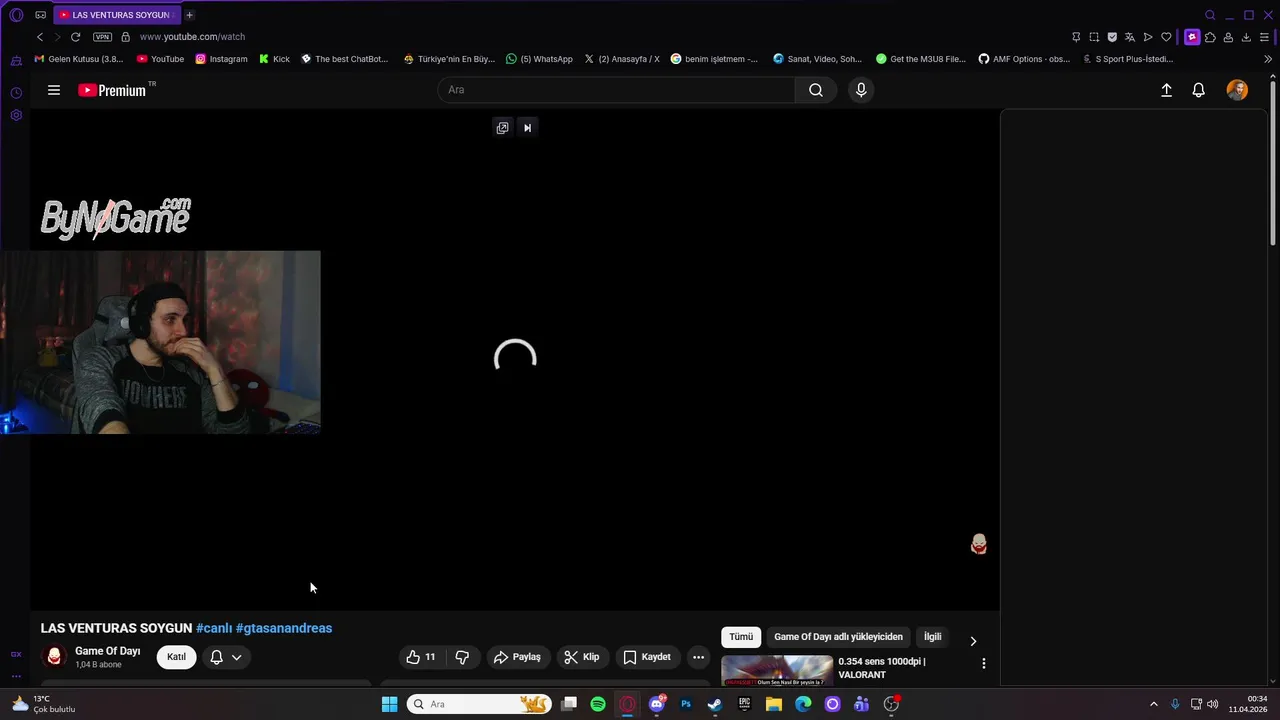Select the İlgili chip

point(932,637)
